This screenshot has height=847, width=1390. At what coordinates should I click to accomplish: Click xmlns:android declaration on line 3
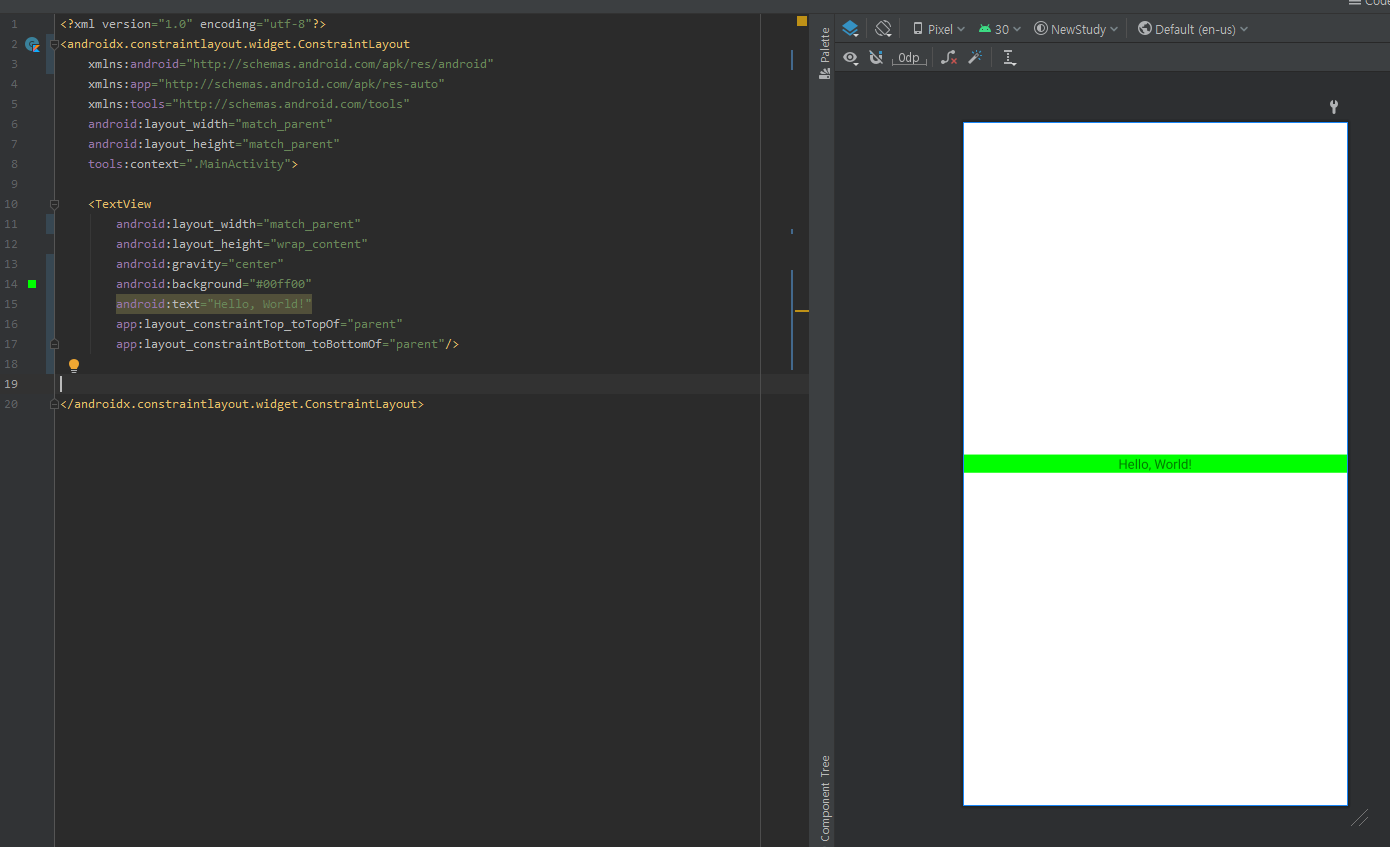point(291,64)
